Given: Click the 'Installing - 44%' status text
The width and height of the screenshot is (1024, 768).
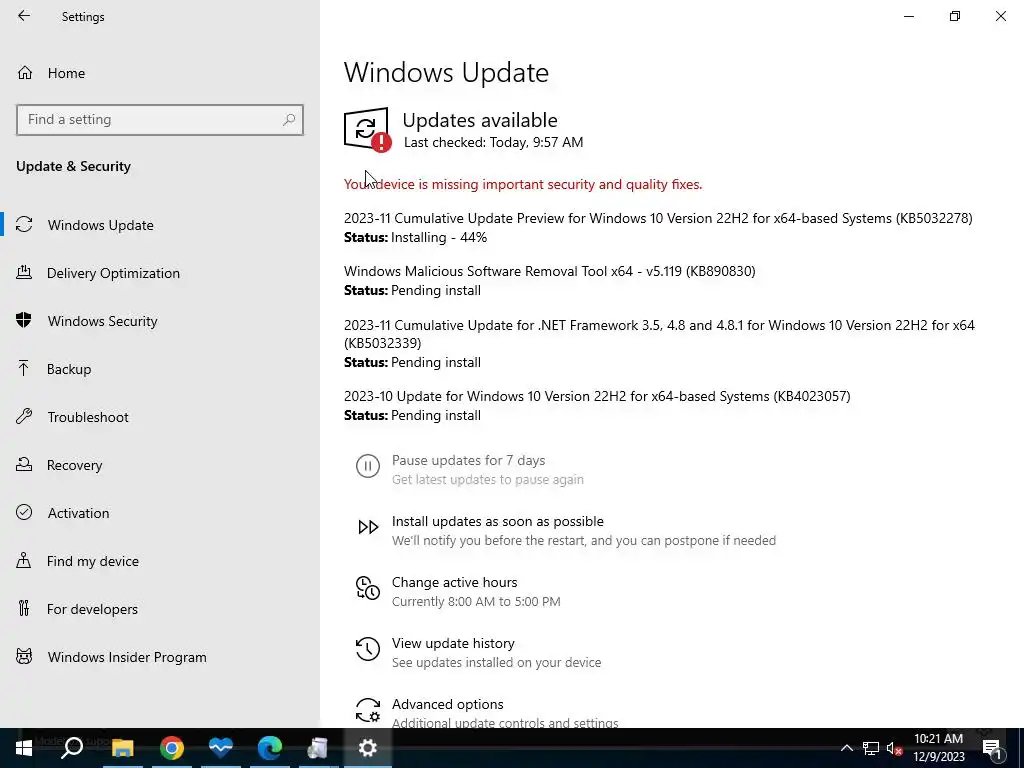Looking at the screenshot, I should coord(439,238).
